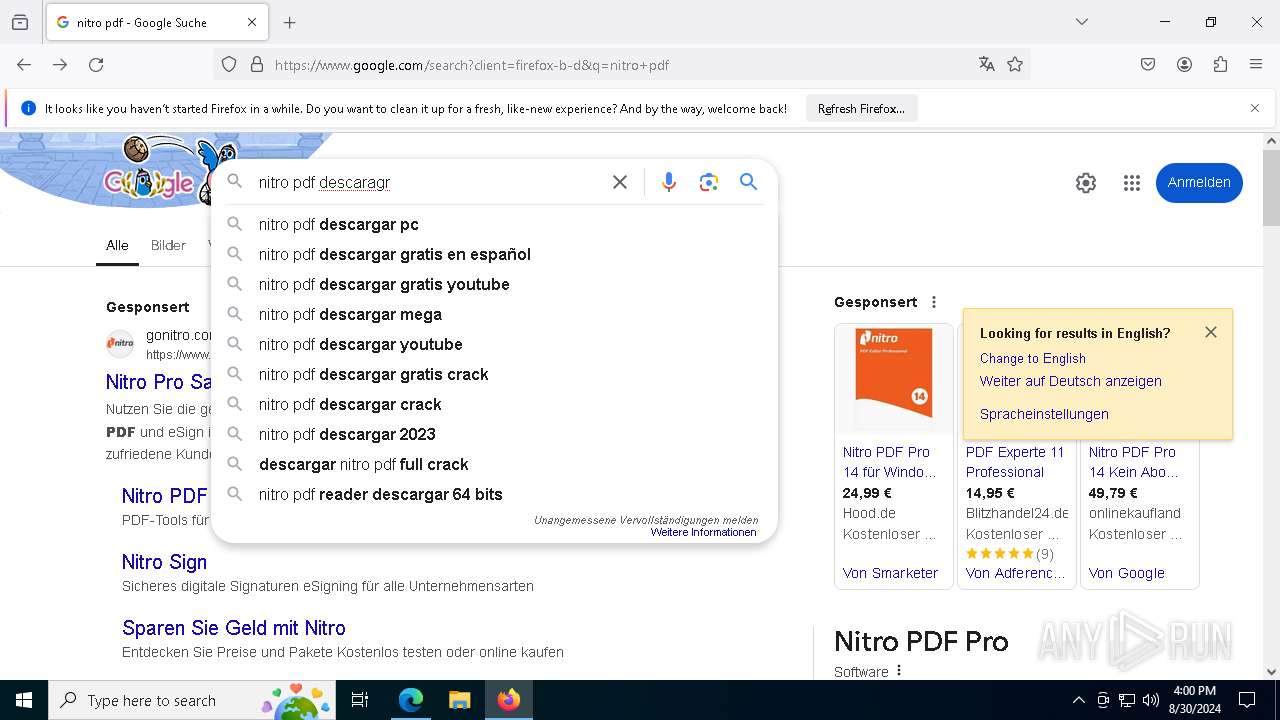Switch to the Bilder tab

(168, 245)
